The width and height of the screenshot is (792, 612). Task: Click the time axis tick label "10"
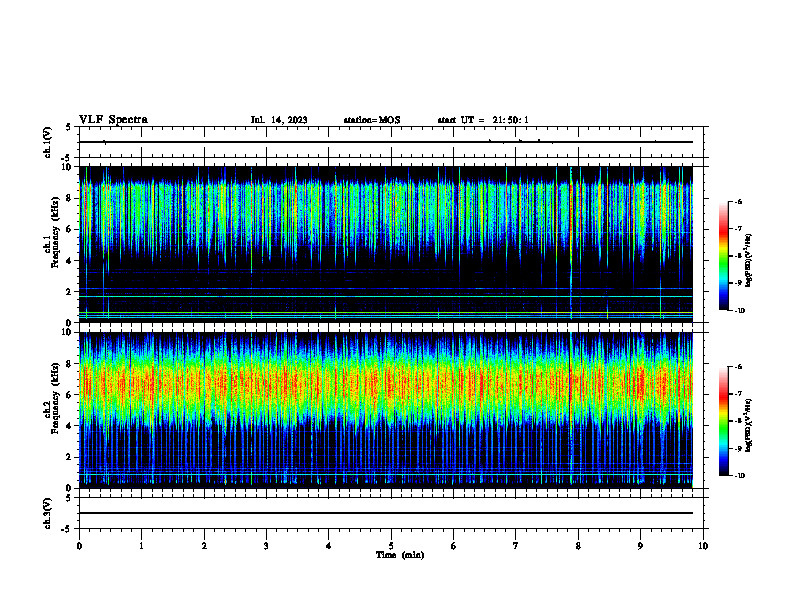pos(703,546)
